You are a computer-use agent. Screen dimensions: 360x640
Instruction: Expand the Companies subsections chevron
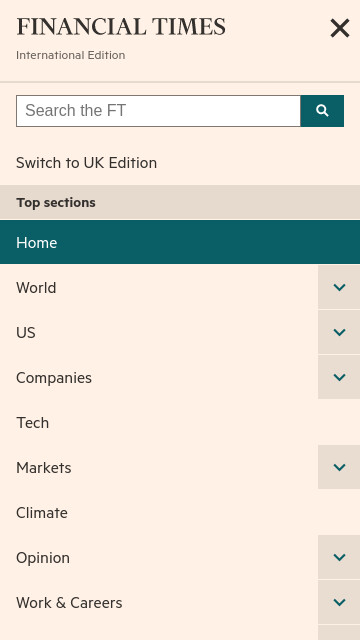pos(339,377)
